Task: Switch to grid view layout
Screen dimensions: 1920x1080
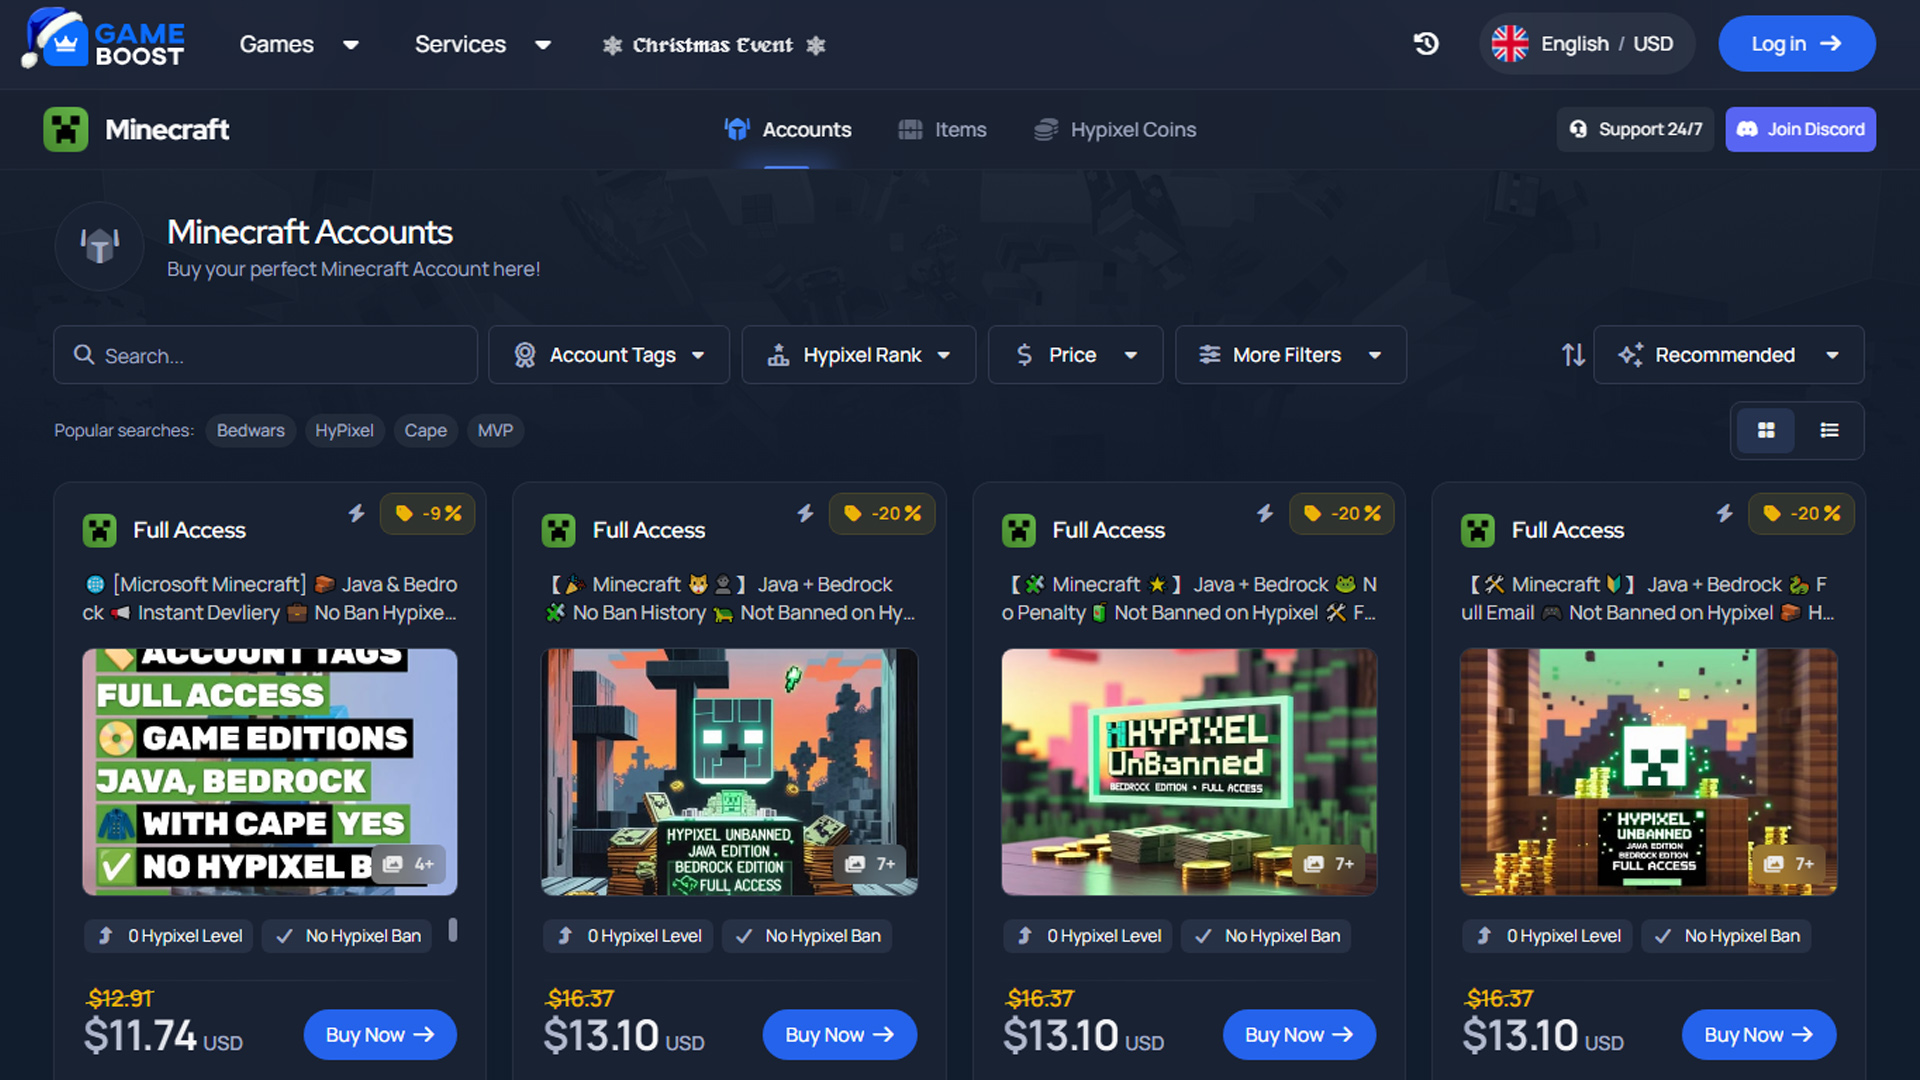Action: tap(1766, 430)
